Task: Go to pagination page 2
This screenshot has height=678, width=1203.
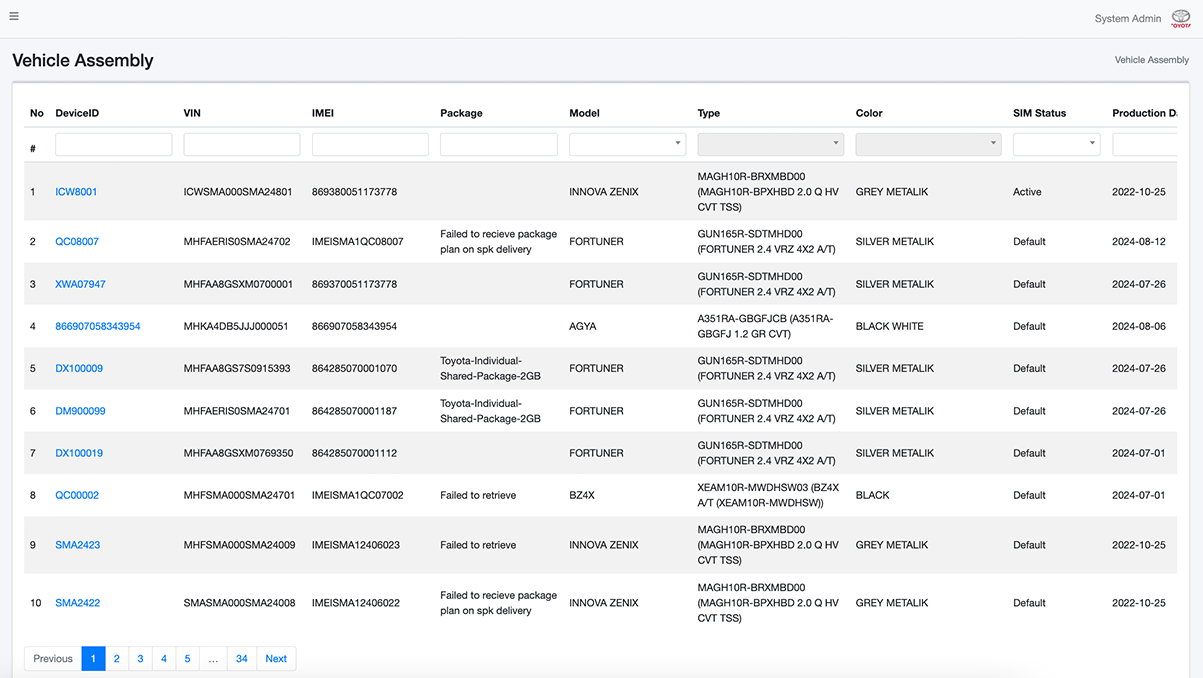Action: click(x=117, y=658)
